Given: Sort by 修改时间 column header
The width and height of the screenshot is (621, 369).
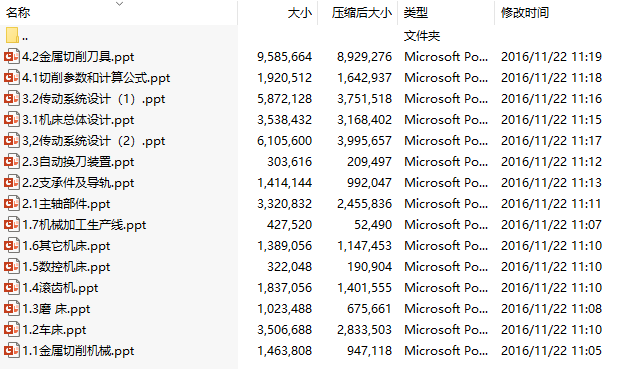Looking at the screenshot, I should [525, 13].
